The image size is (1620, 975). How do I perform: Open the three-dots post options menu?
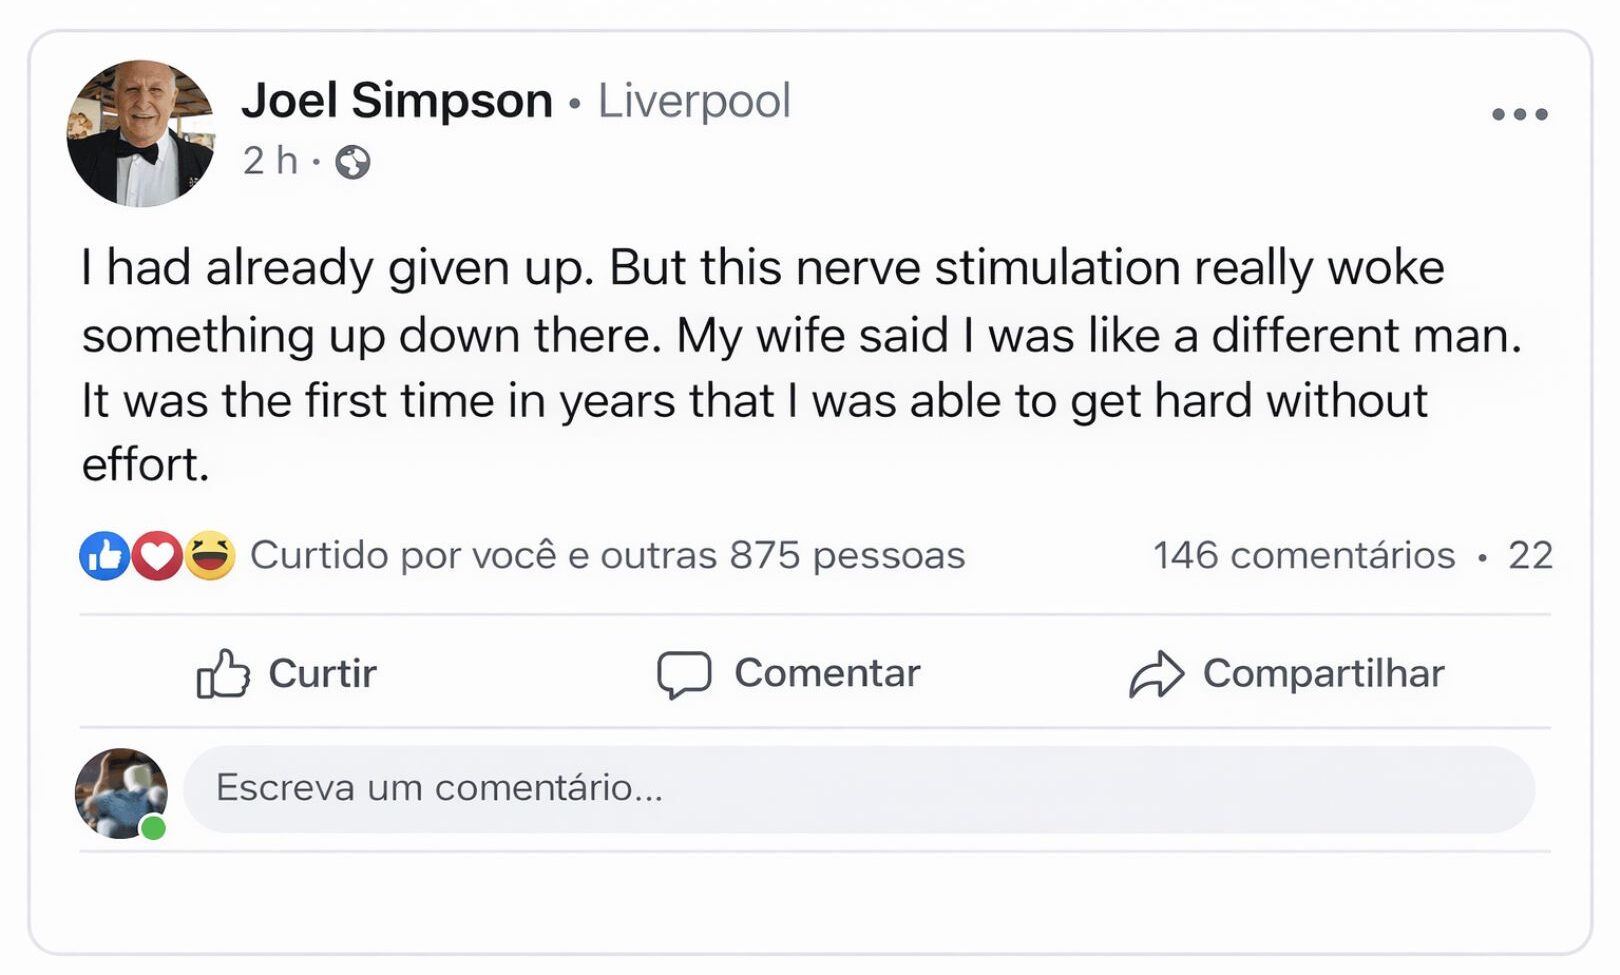(1519, 114)
